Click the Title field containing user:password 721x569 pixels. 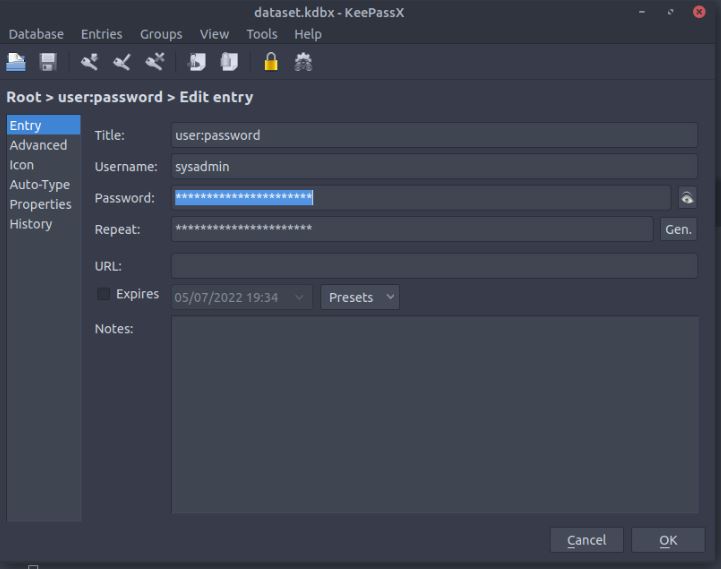pos(434,135)
